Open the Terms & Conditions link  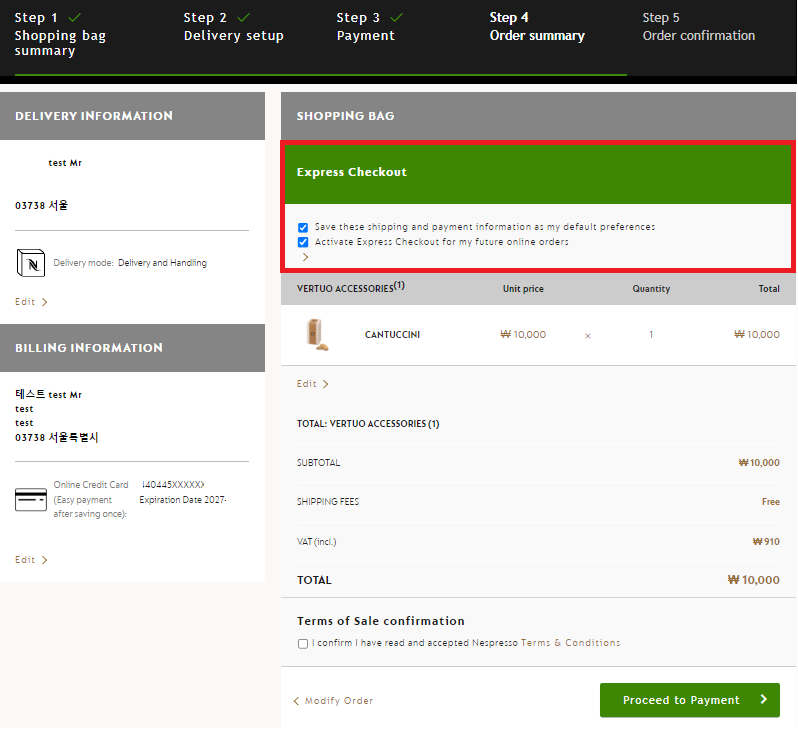click(570, 643)
